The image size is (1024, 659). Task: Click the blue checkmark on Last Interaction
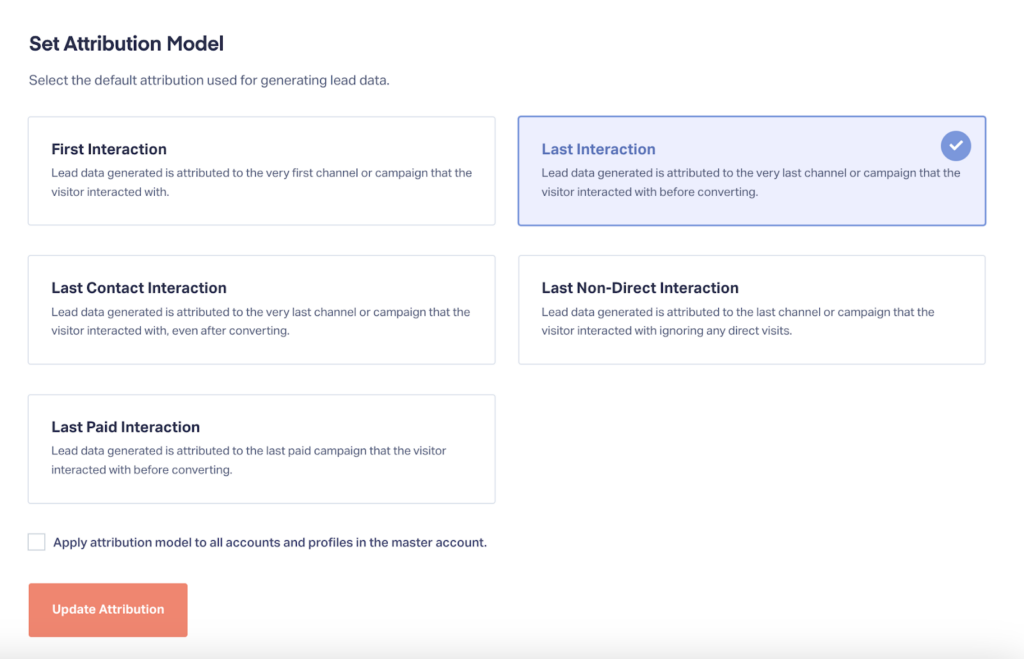955,146
